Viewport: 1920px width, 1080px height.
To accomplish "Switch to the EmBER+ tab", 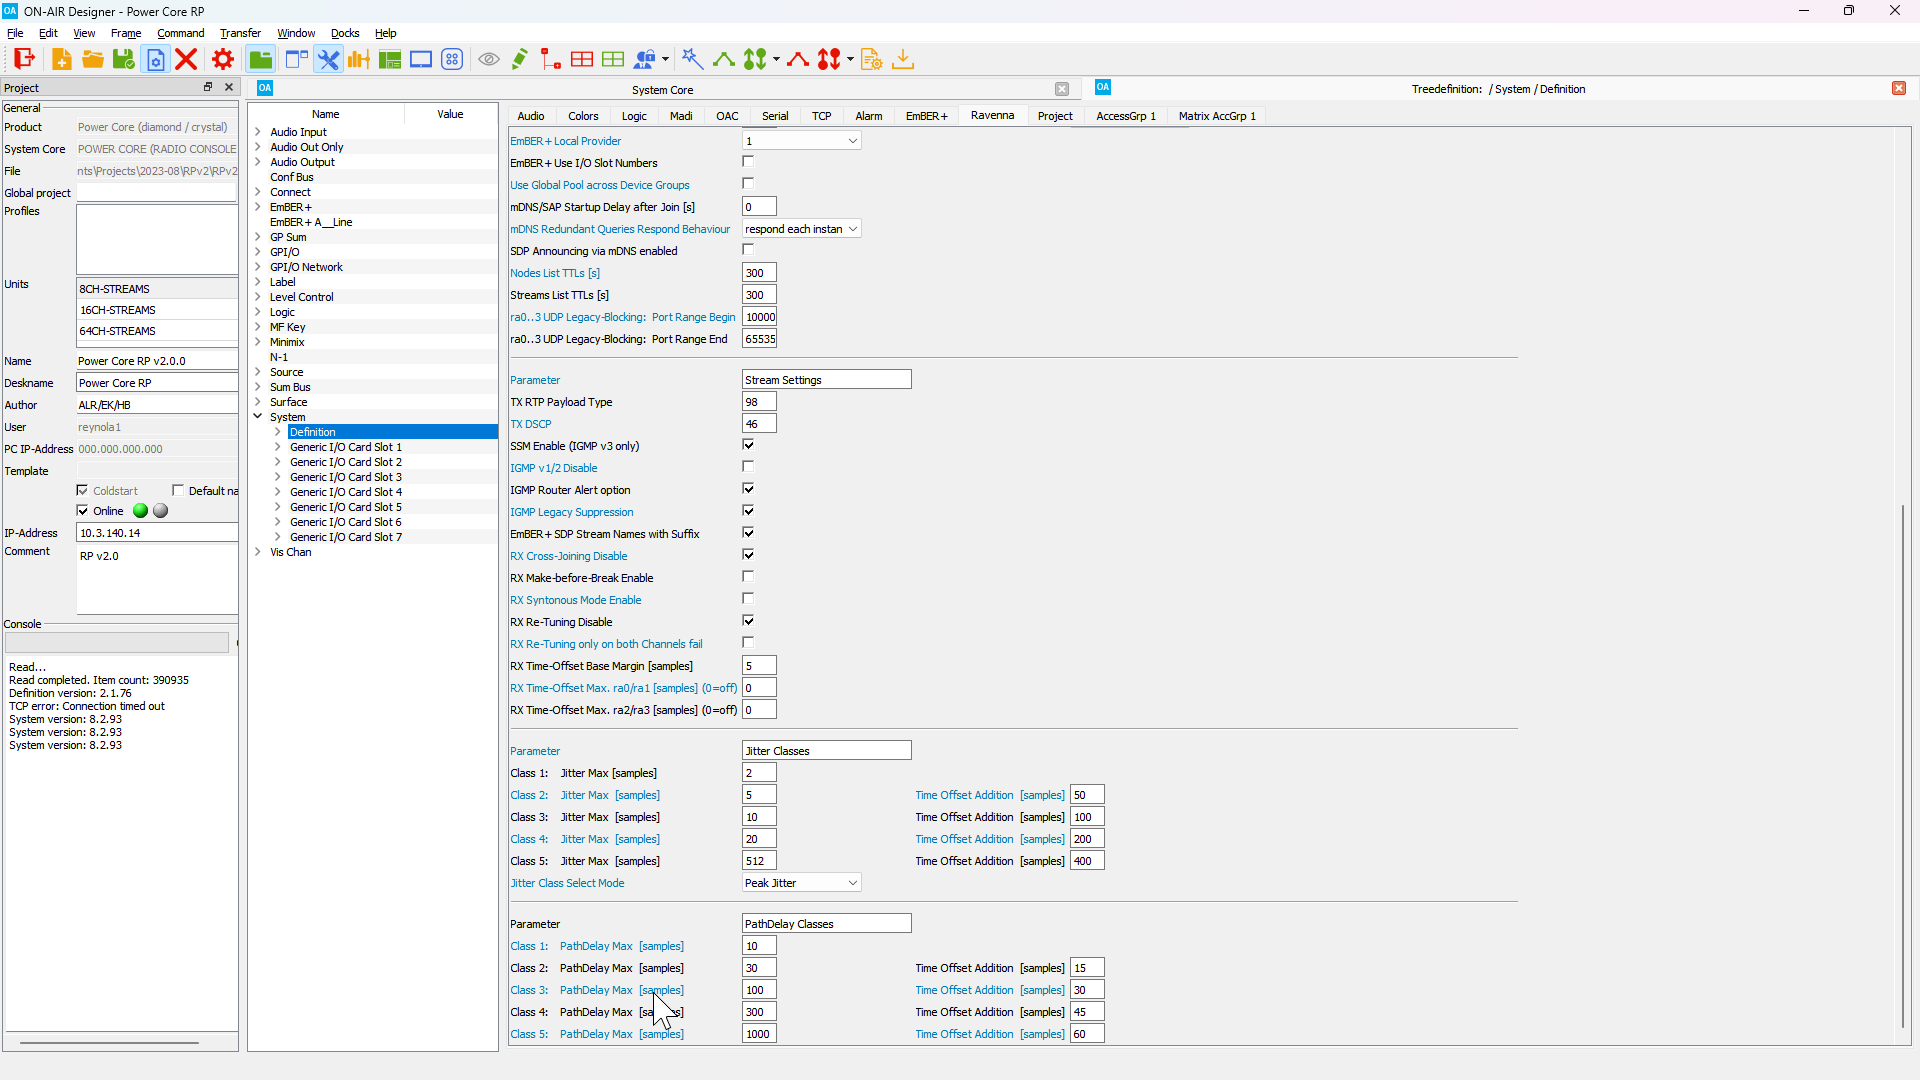I will click(926, 116).
